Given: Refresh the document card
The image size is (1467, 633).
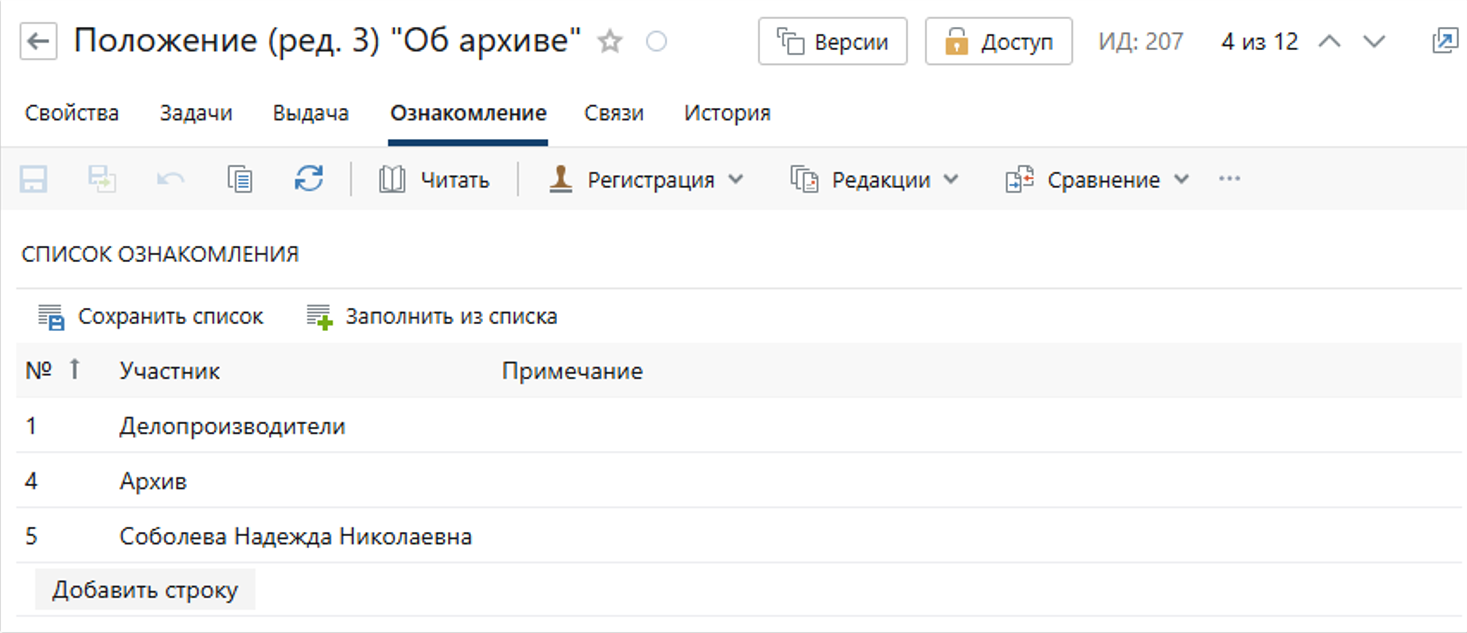Looking at the screenshot, I should click(309, 180).
